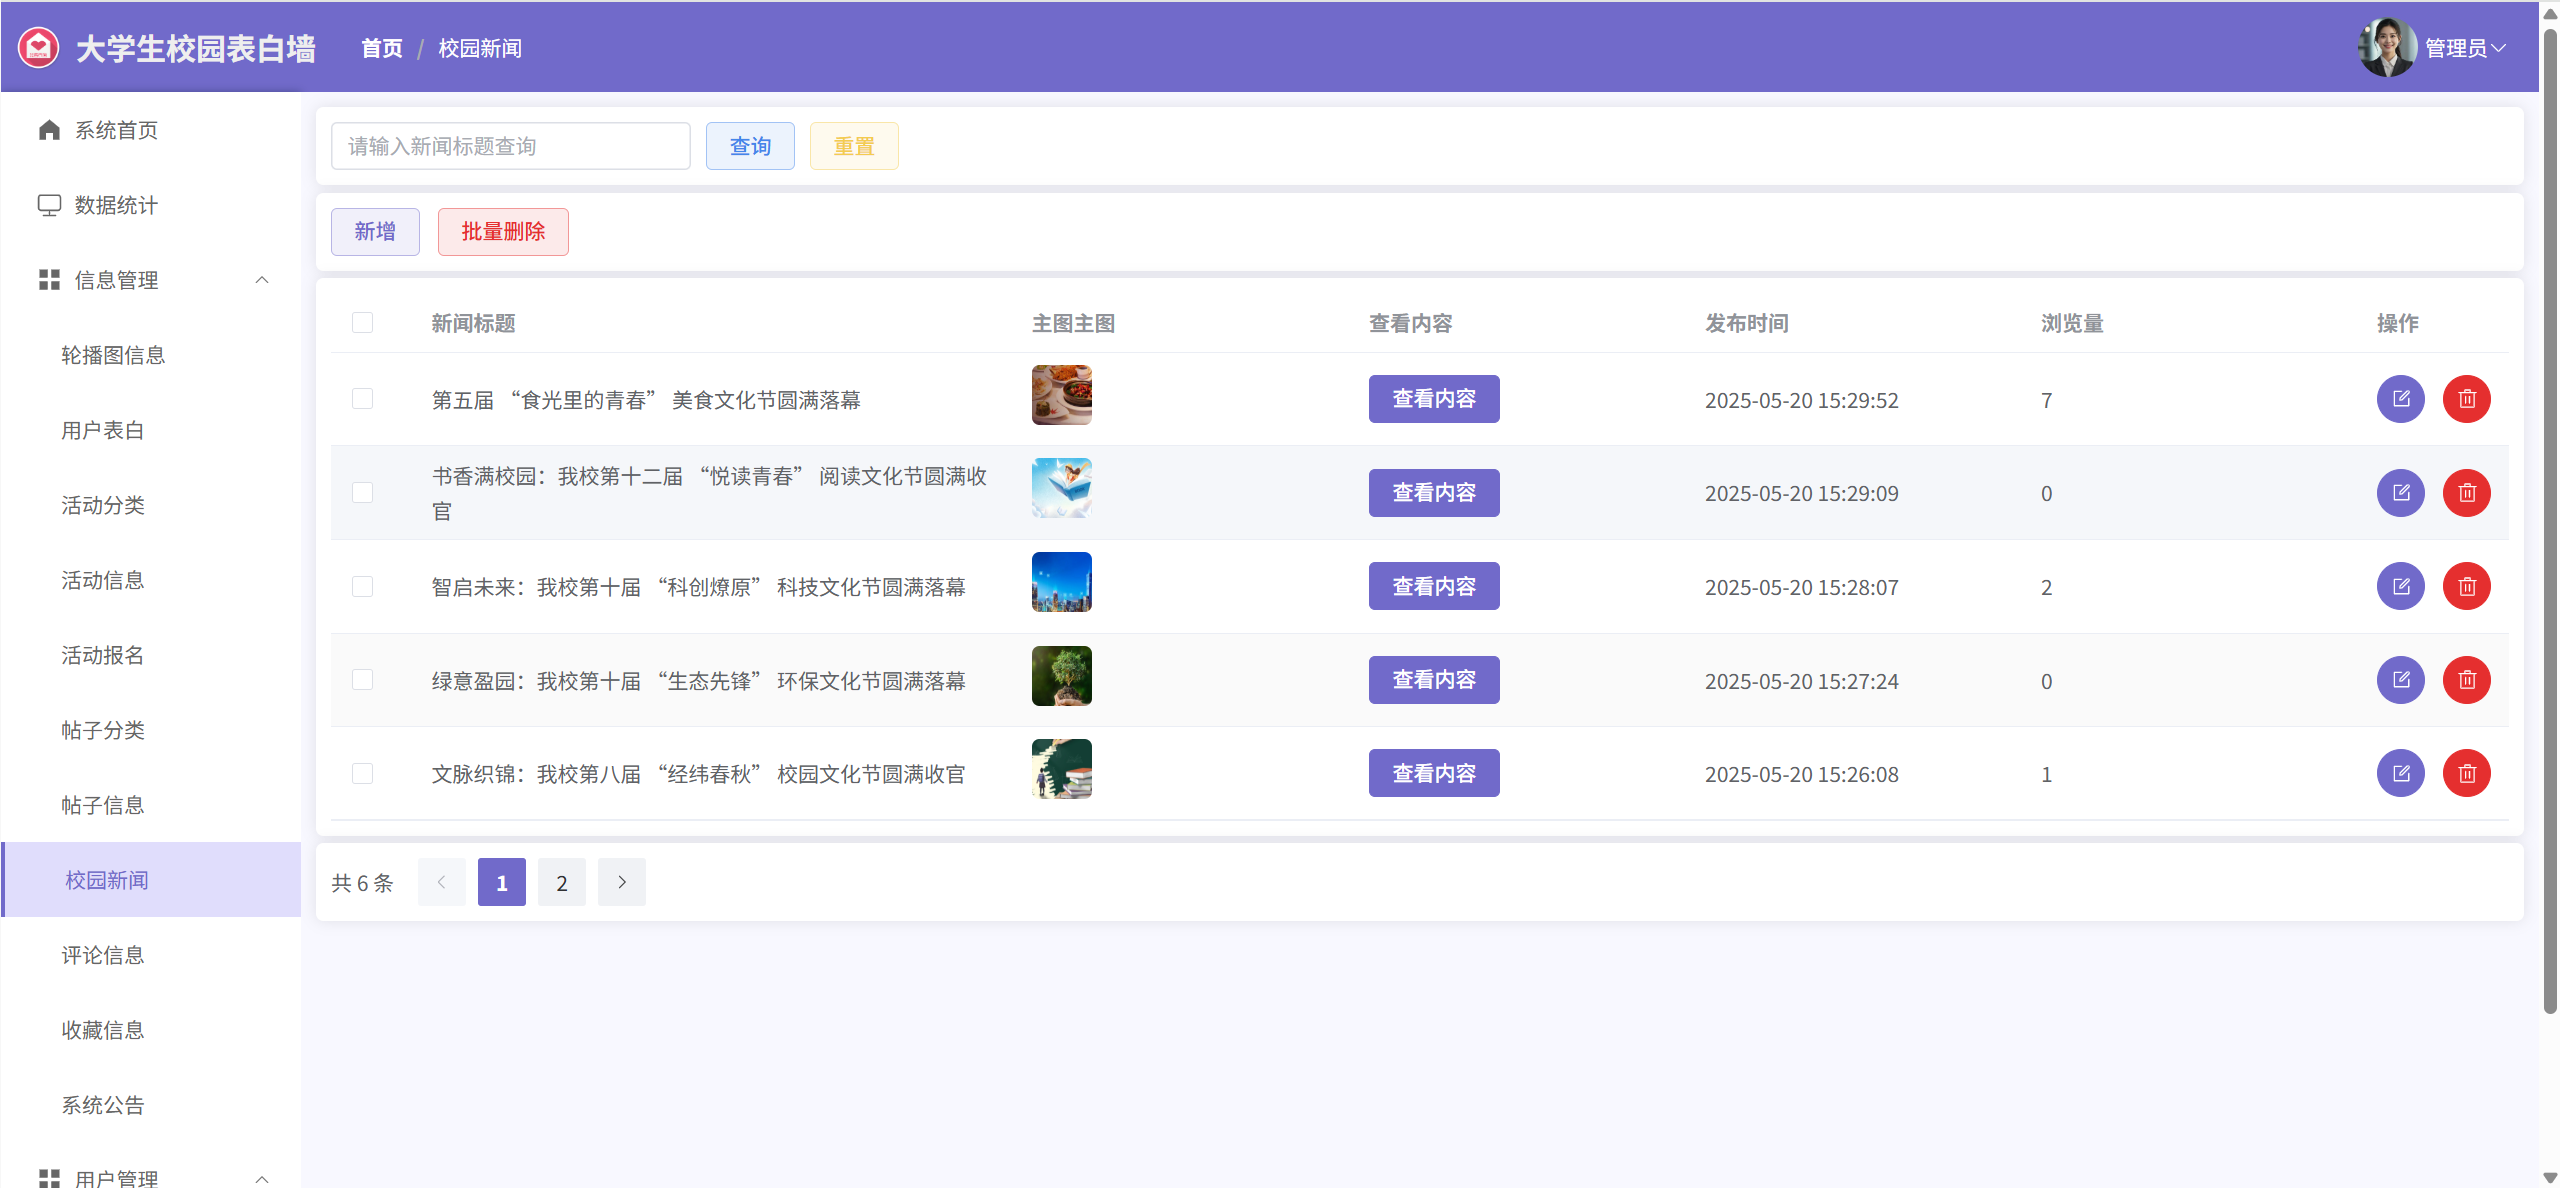This screenshot has width=2560, height=1188.
Task: Click 查看内容 for 阅读文化节 row
Action: click(1433, 493)
